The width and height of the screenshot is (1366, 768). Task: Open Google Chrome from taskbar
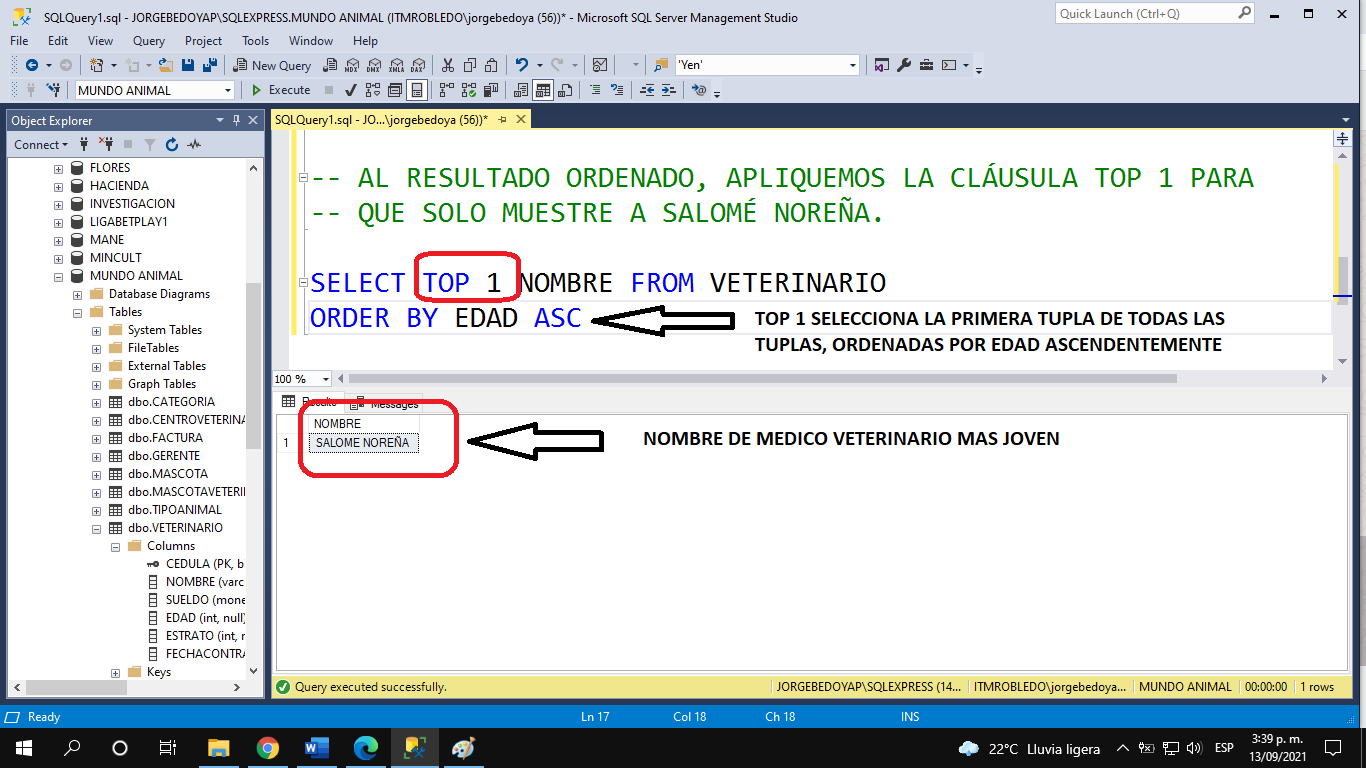(x=267, y=747)
